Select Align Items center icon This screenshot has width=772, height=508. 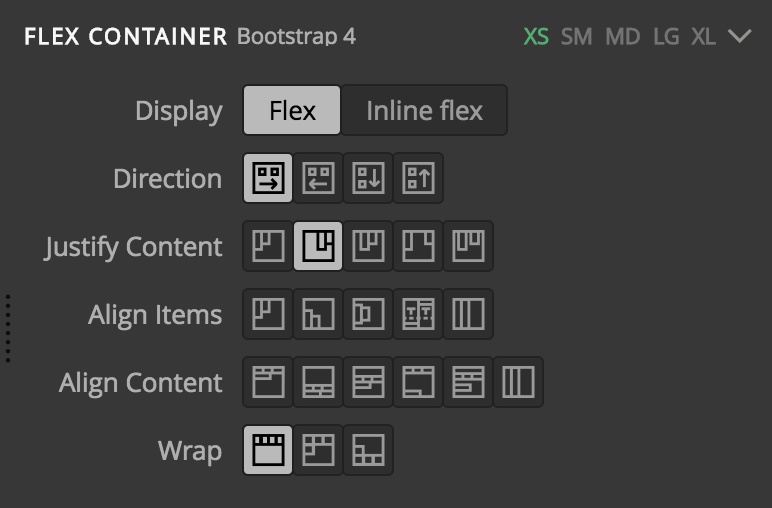[x=368, y=314]
